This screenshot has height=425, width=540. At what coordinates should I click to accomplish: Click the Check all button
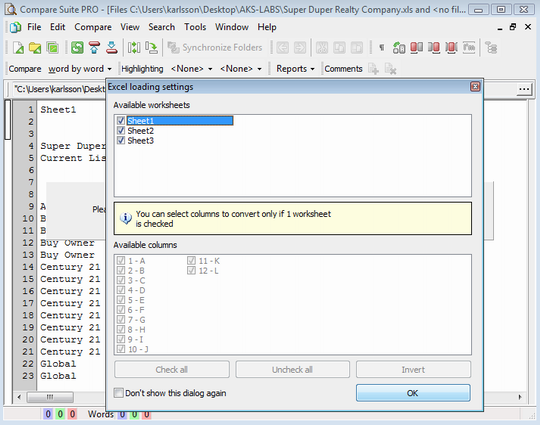coord(172,370)
